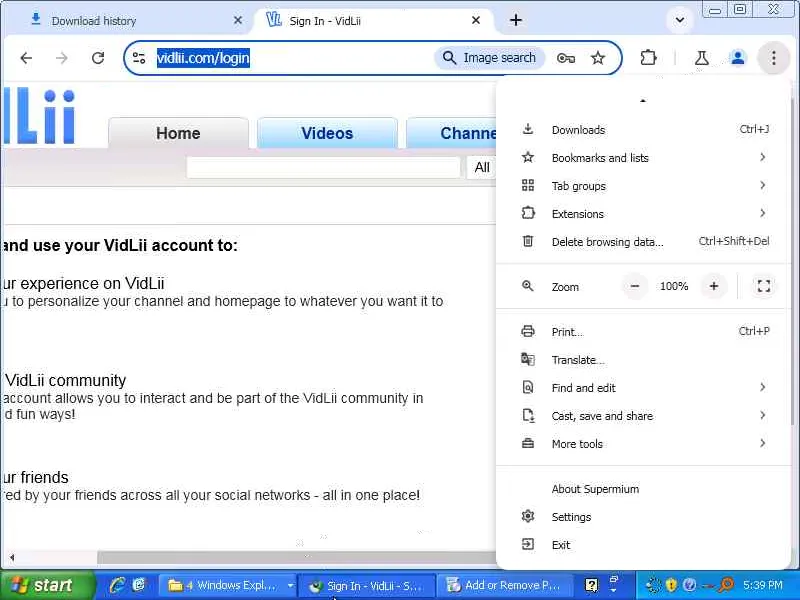Click the forward navigation arrow
Viewport: 800px width, 600px height.
[x=62, y=58]
